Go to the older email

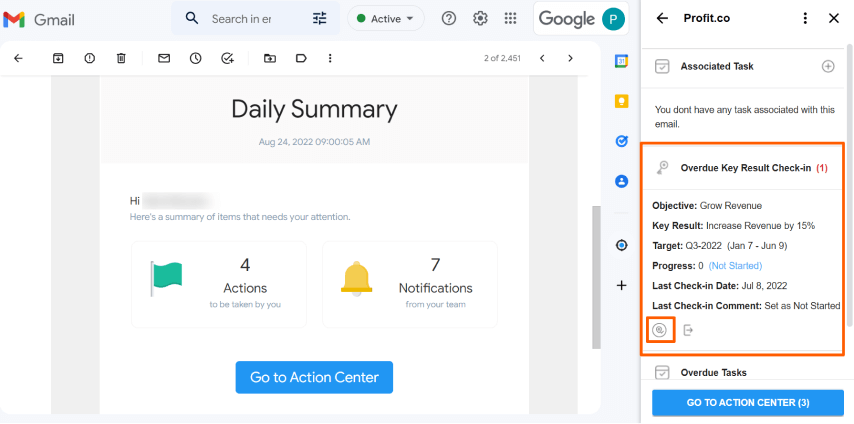(570, 58)
